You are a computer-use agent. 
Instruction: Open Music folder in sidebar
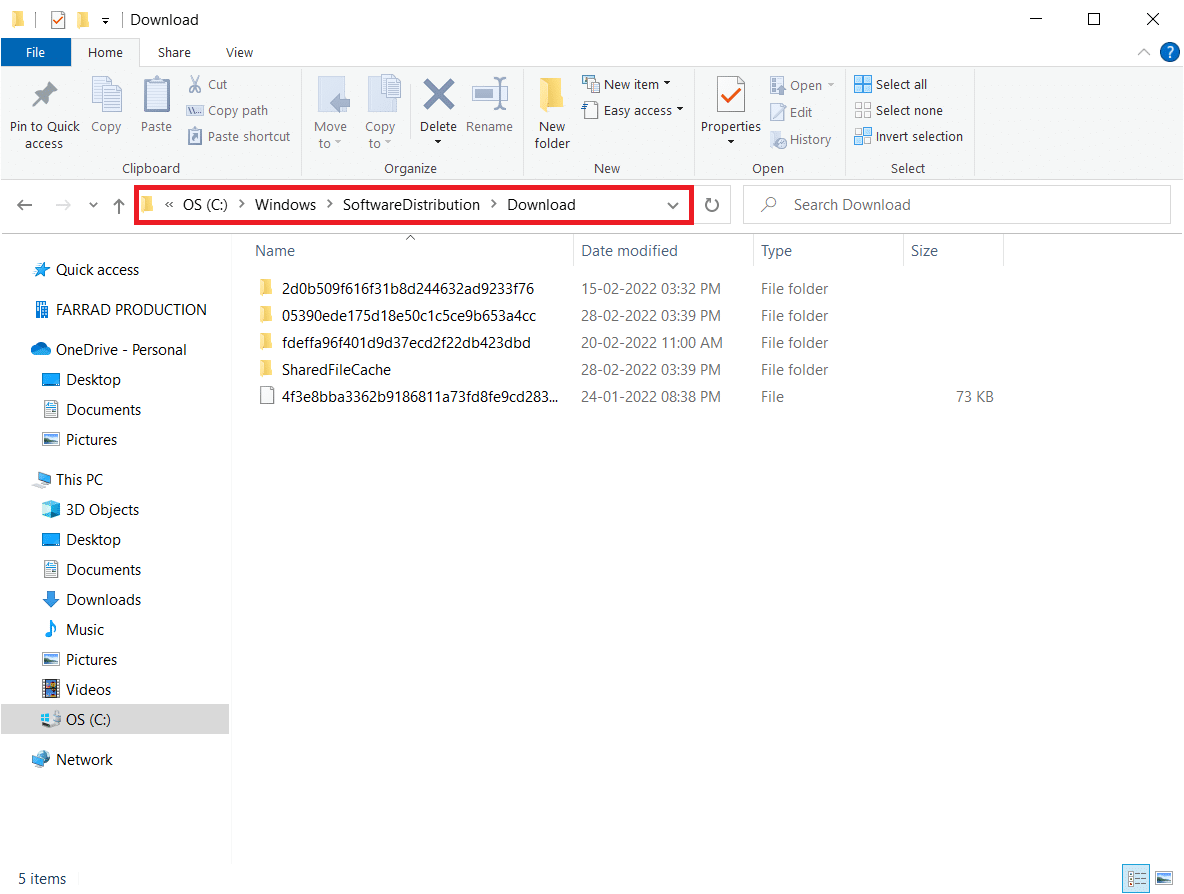pos(85,630)
